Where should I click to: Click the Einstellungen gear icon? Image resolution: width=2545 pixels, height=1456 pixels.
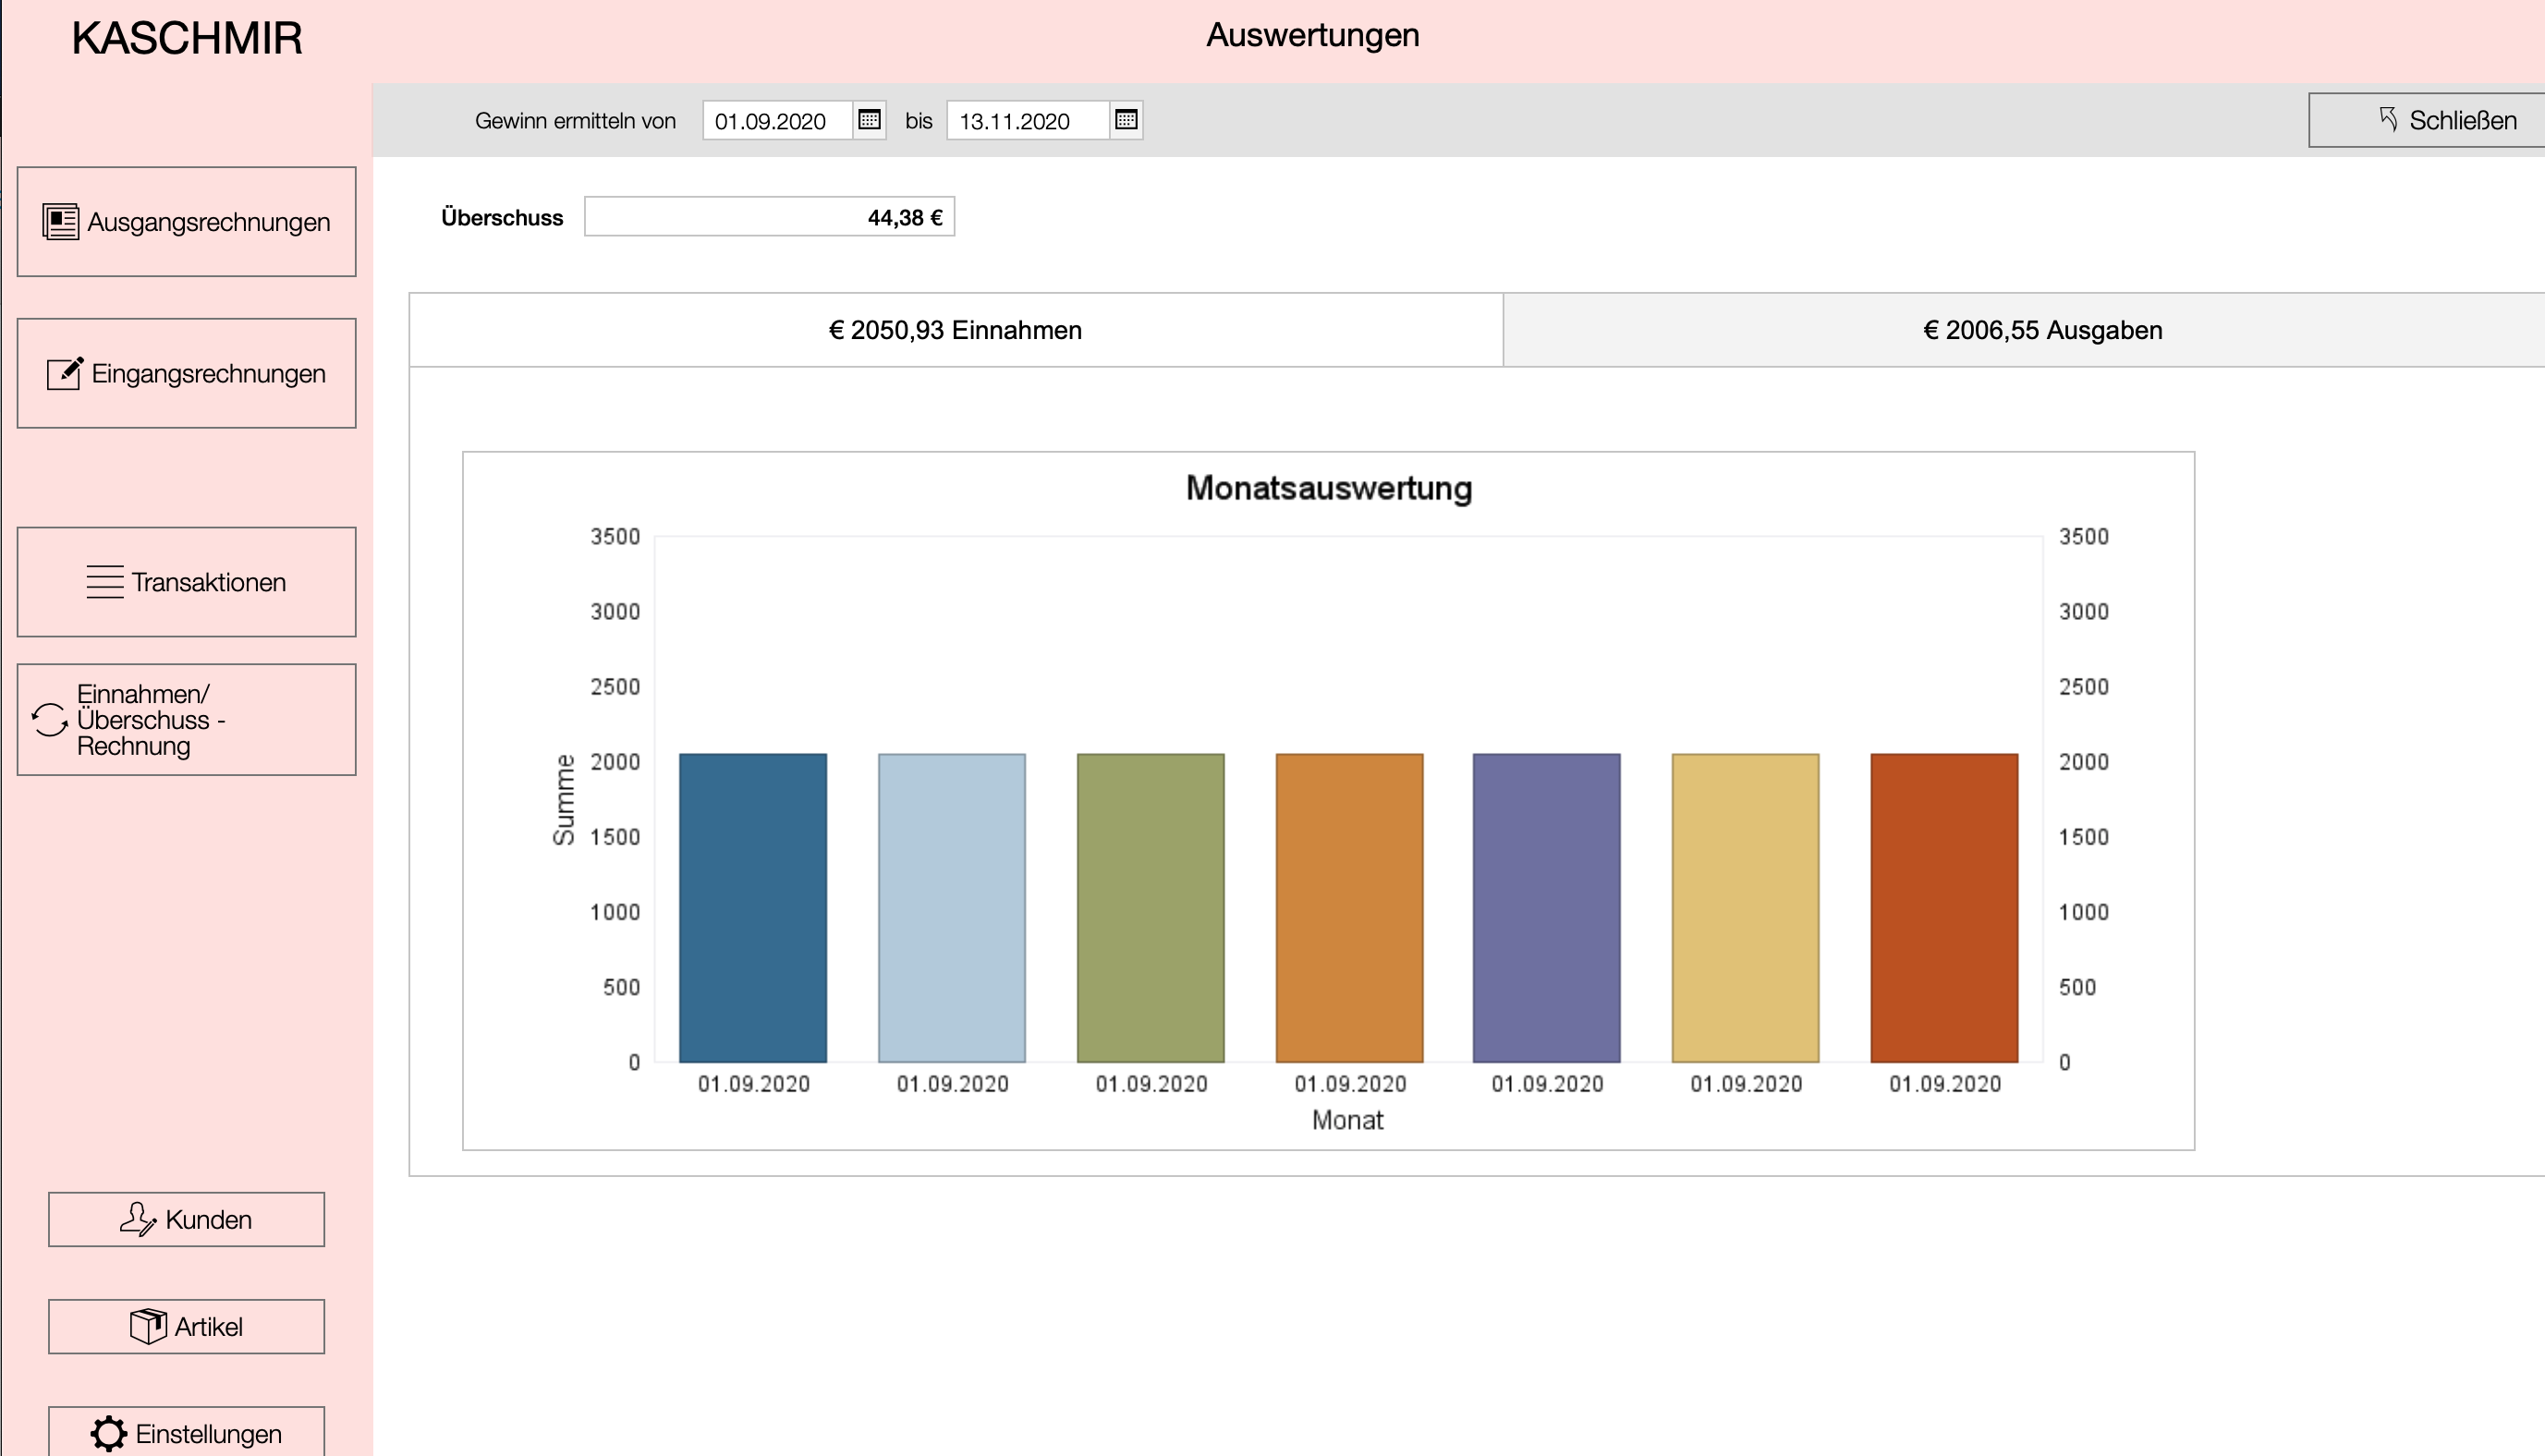click(x=109, y=1433)
